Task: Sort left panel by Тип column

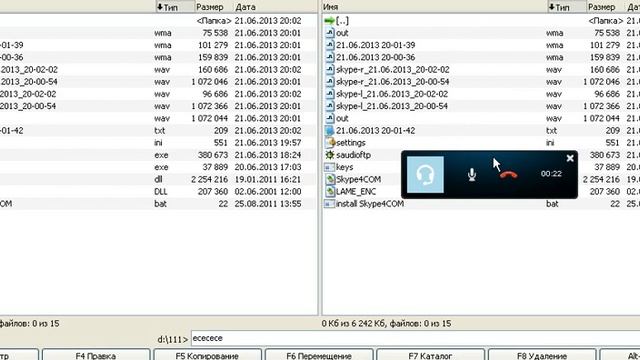Action: pyautogui.click(x=174, y=7)
